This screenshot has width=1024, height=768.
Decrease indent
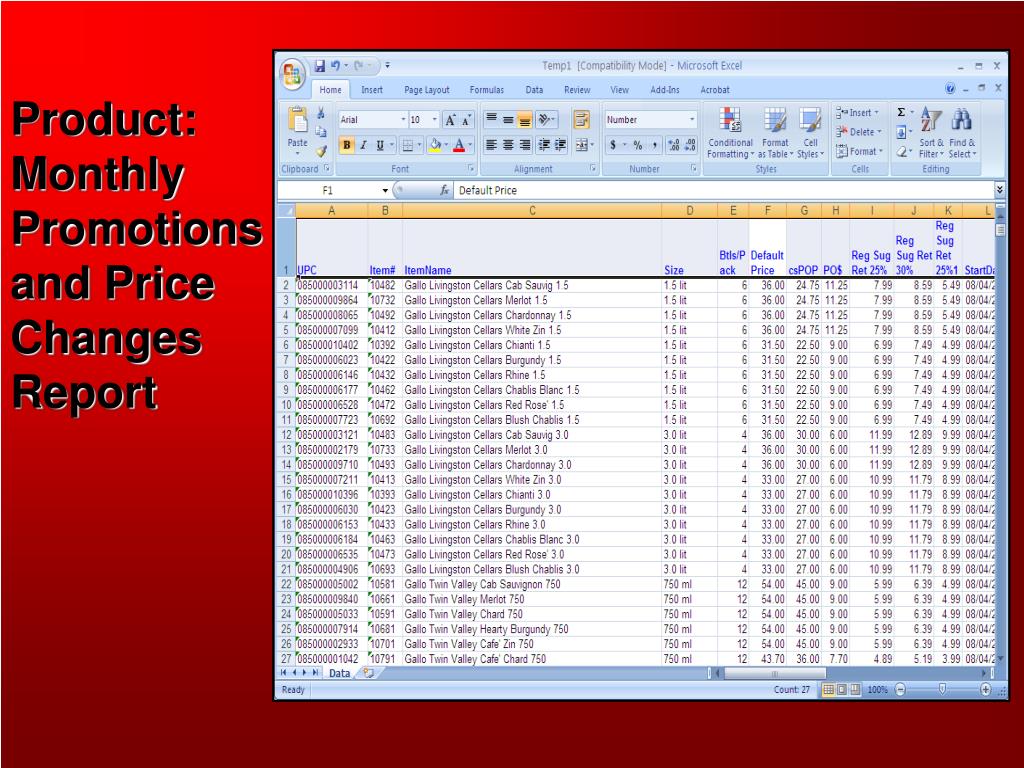pos(543,145)
